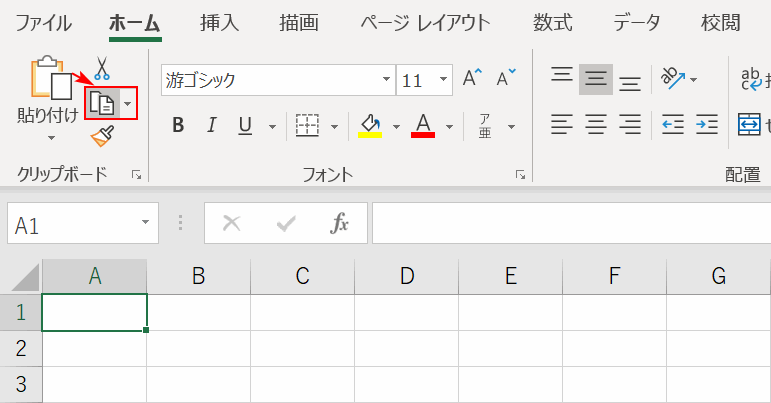Click the Copy icon in the clipboard group
771x403 pixels.
point(102,103)
